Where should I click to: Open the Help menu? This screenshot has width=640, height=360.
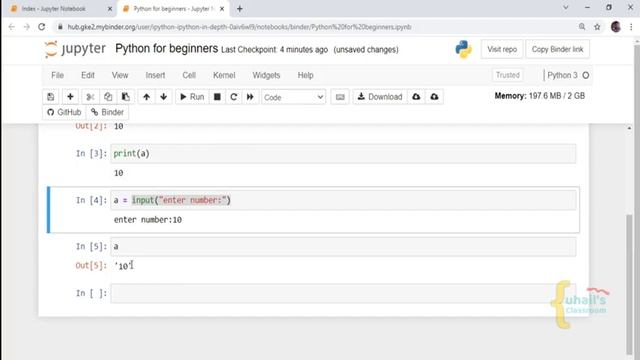(305, 75)
